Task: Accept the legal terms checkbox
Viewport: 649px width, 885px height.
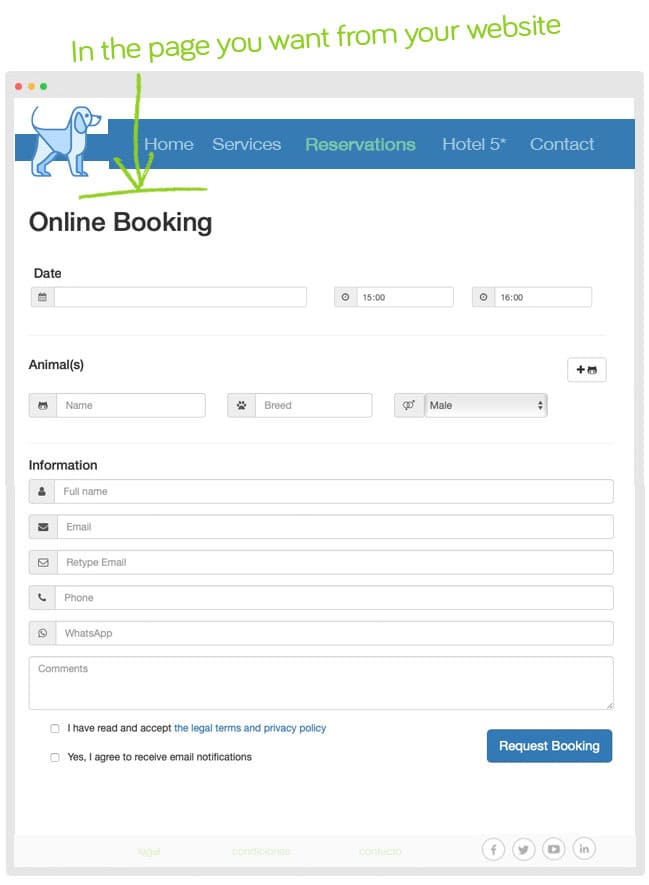Action: tap(55, 729)
